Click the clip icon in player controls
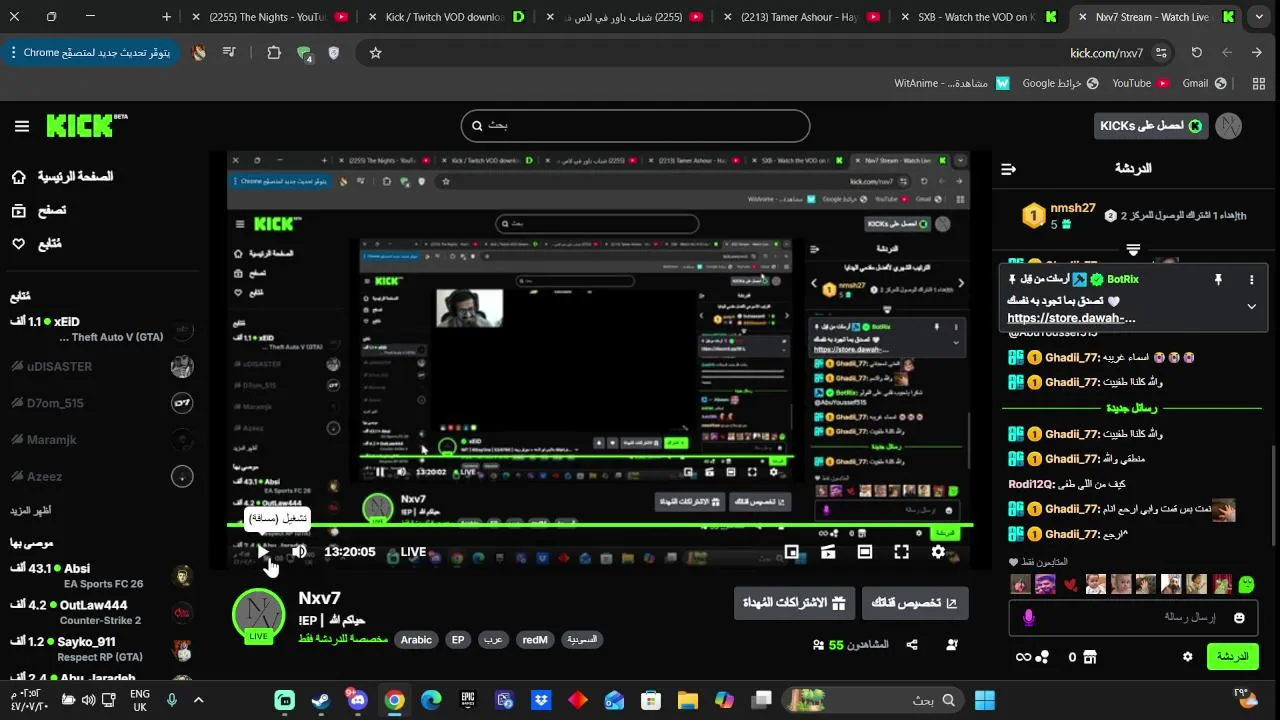Viewport: 1280px width, 720px height. pyautogui.click(x=828, y=552)
